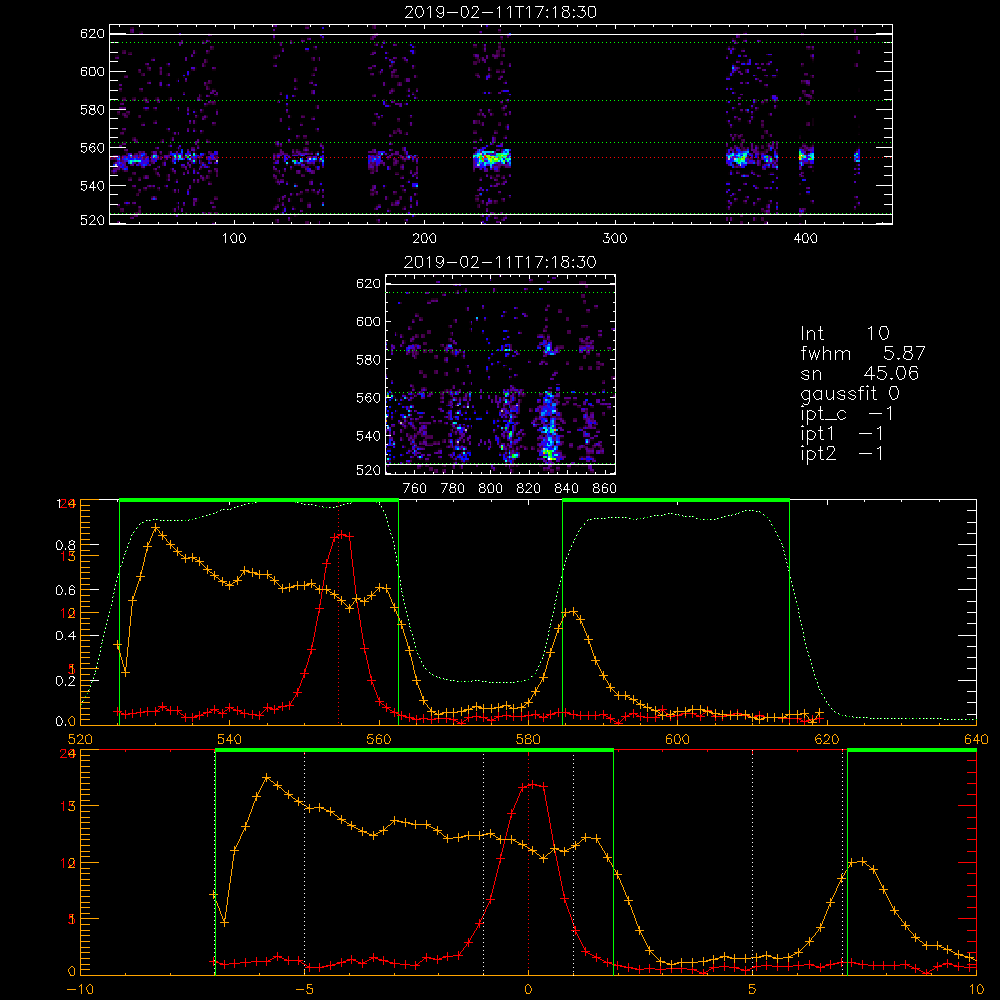
Task: Click the y-axis label 0.8 of upper line plot
Action: coord(66,545)
